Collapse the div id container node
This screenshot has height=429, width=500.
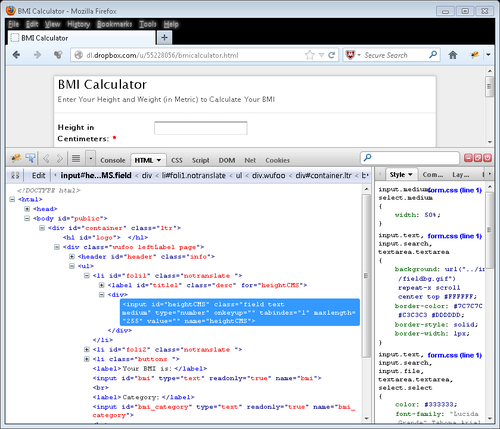click(42, 228)
